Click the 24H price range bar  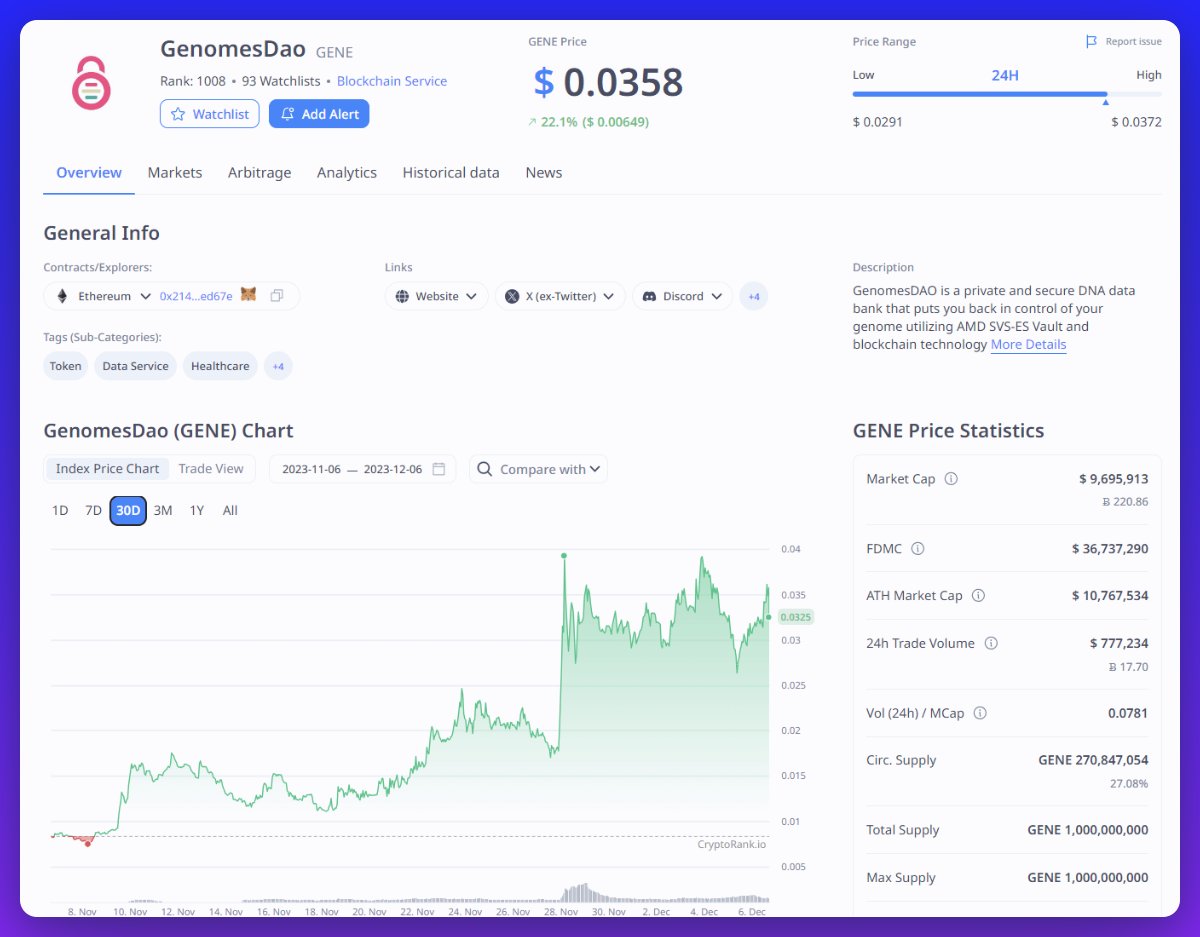click(x=1007, y=94)
